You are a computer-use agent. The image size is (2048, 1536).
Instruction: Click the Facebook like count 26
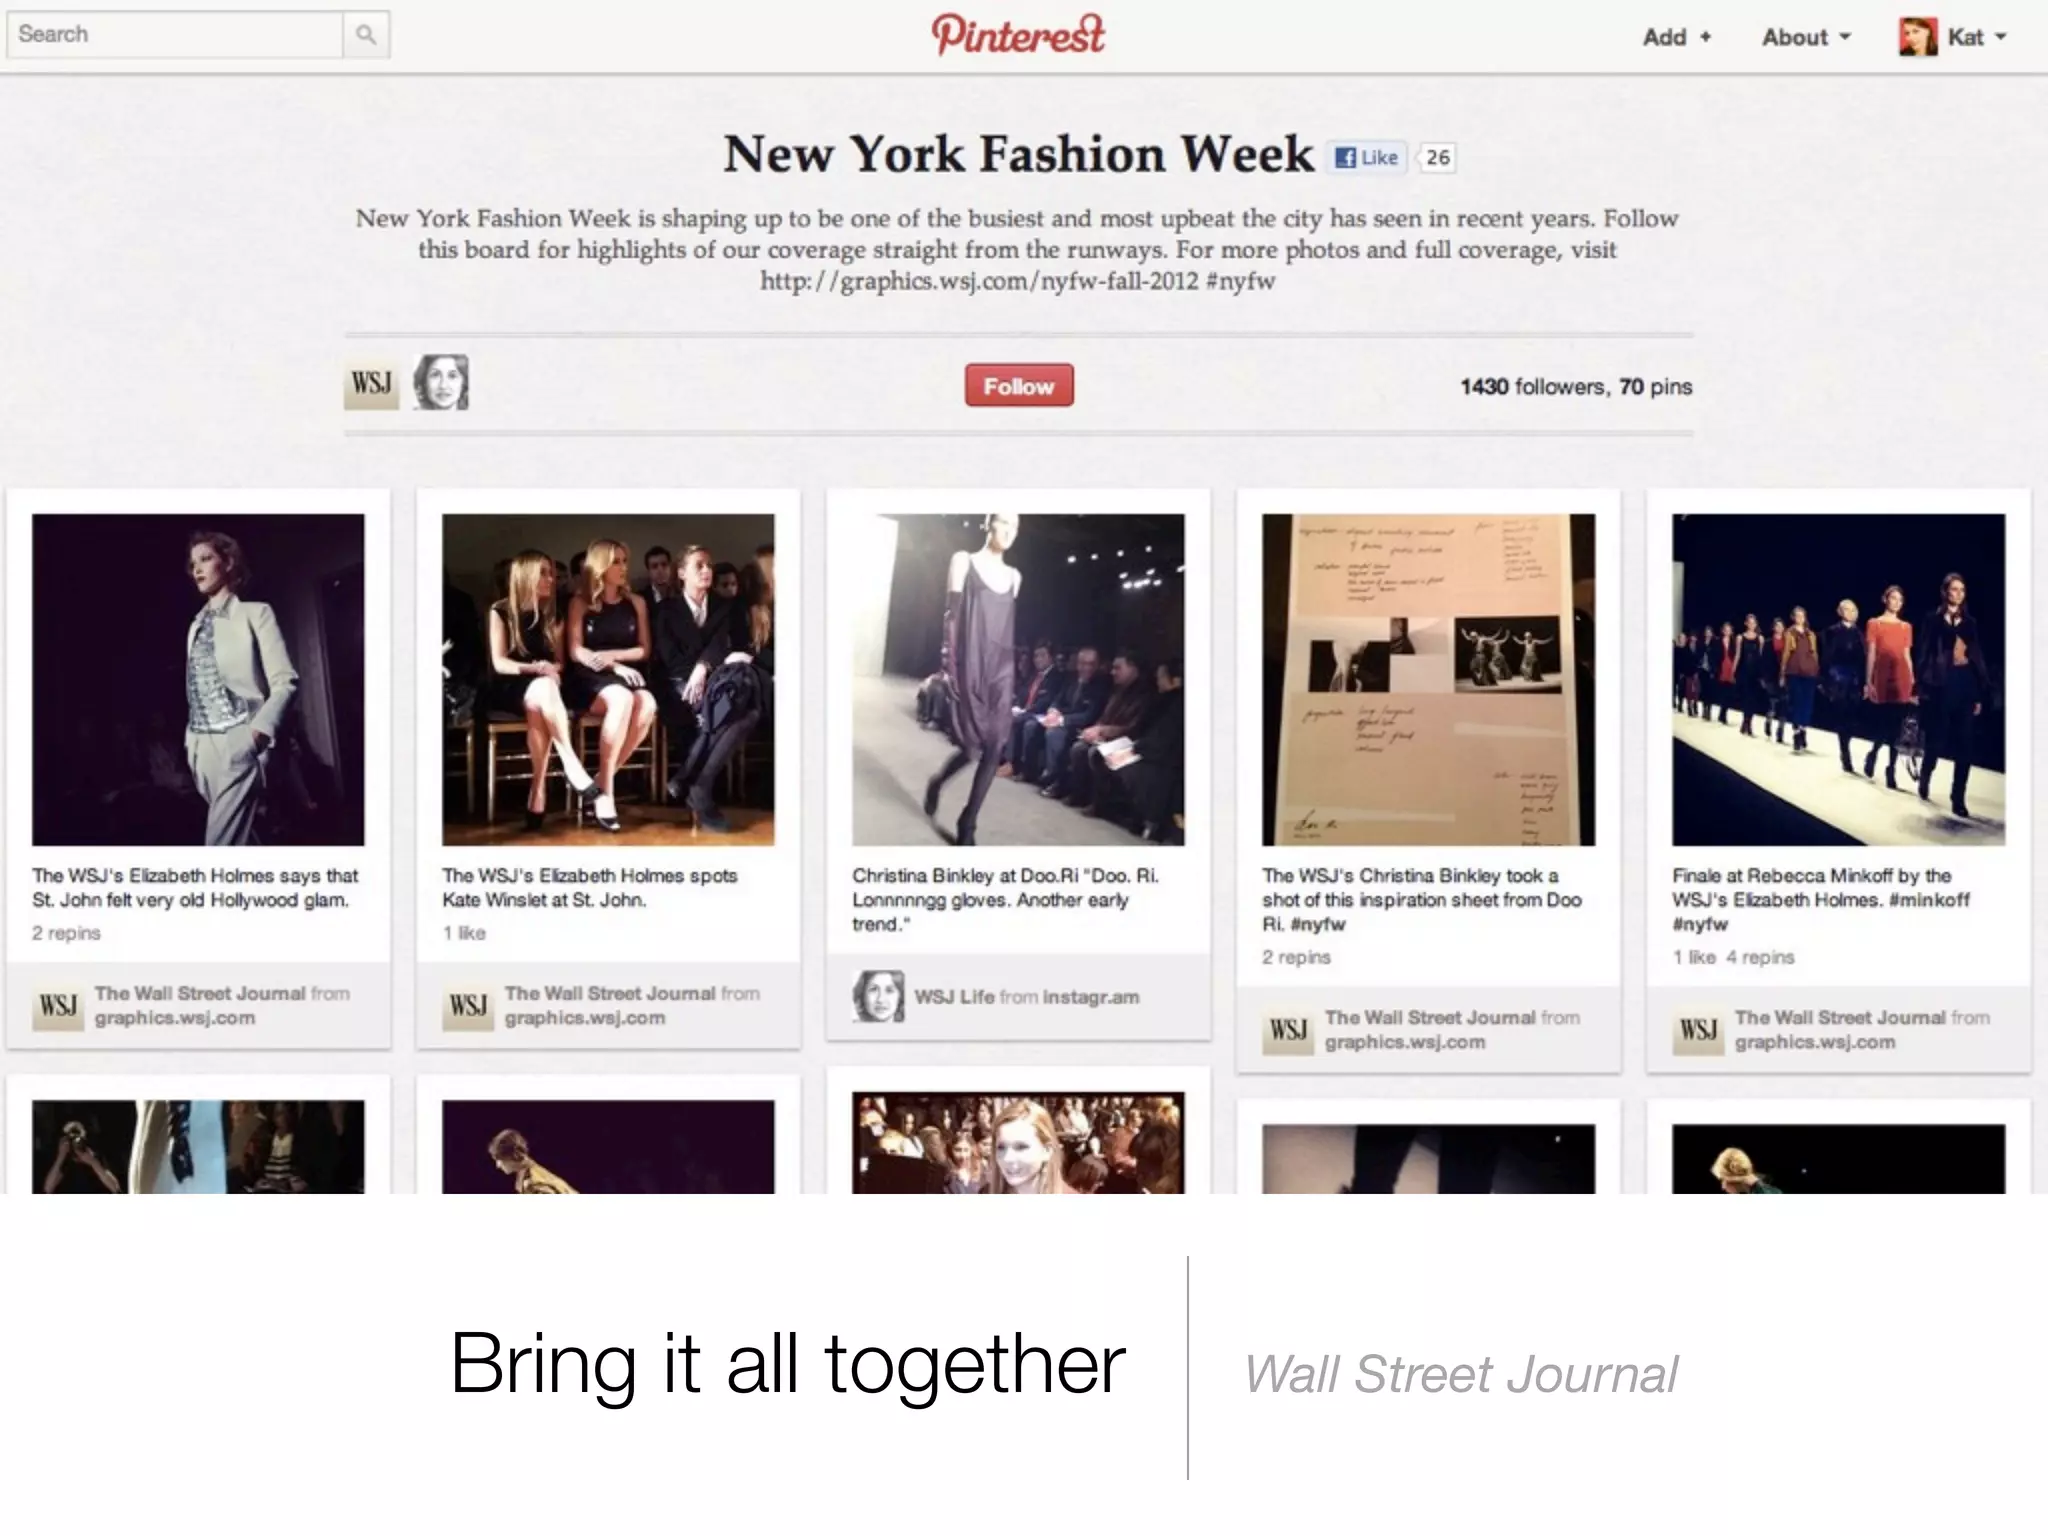tap(1438, 158)
